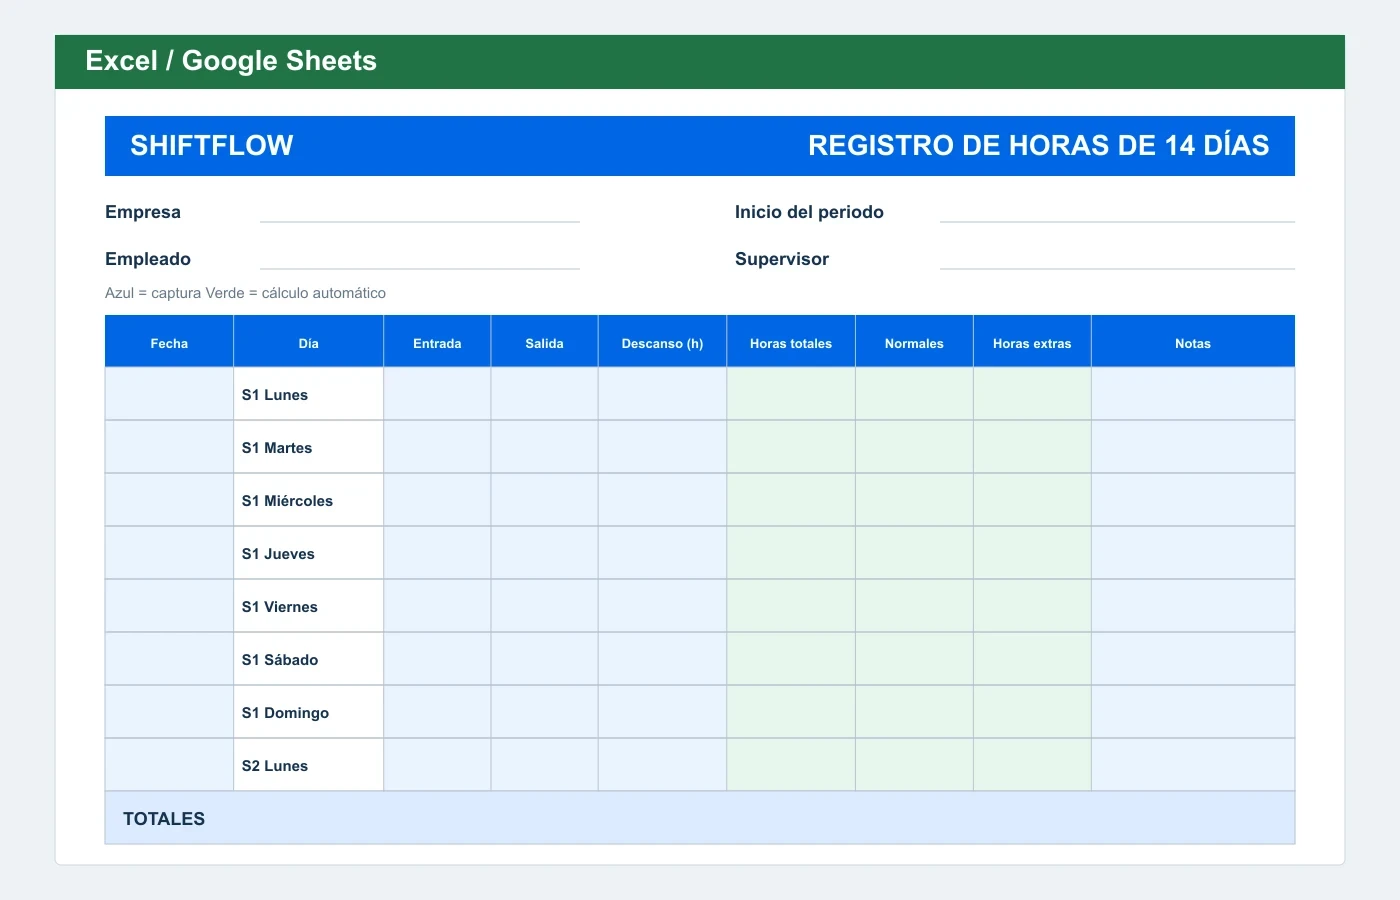Click the S2 Lunes day cell
The height and width of the screenshot is (900, 1400).
pyautogui.click(x=308, y=765)
